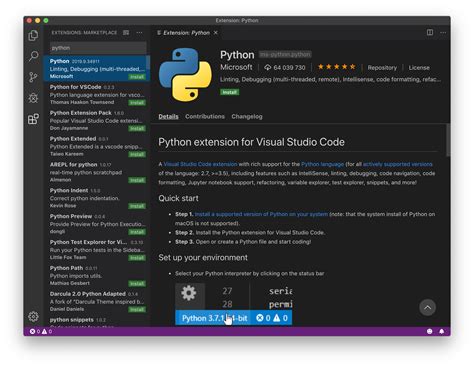This screenshot has height=367, width=474.
Task: Install the Python extension from details page
Action: tap(229, 92)
